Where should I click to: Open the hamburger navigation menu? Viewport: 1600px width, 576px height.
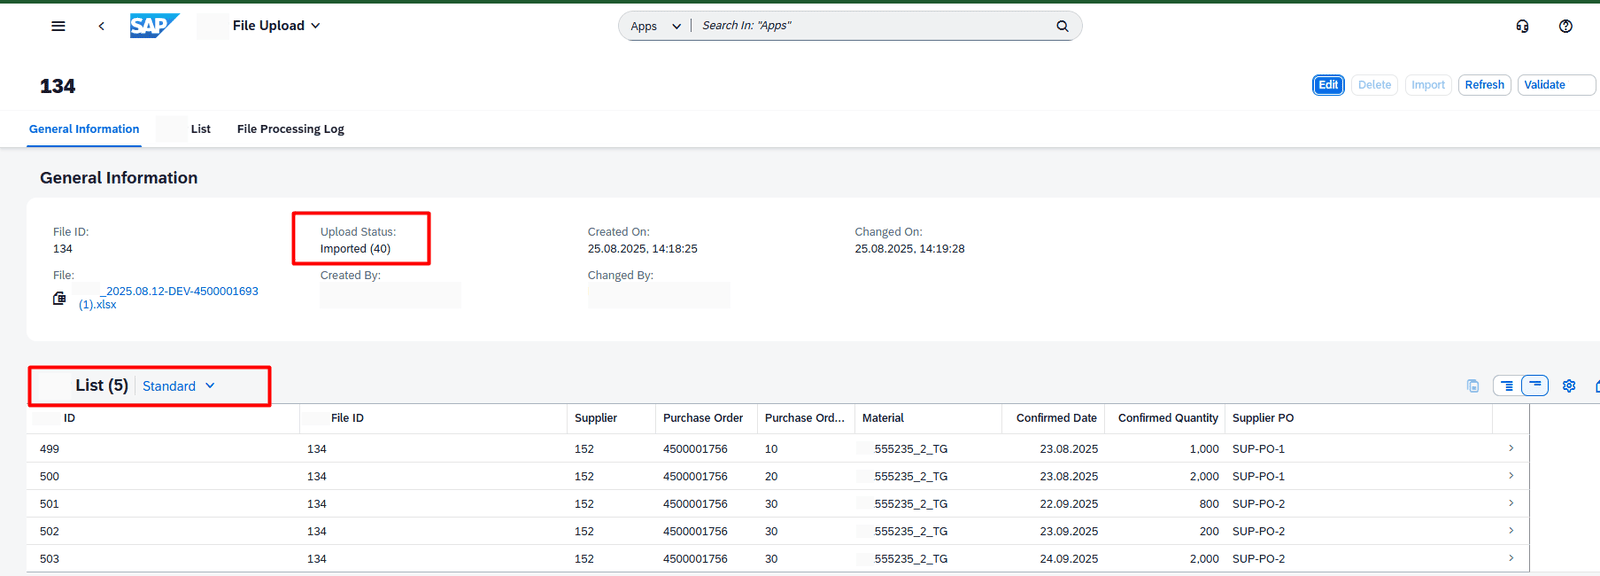pos(58,26)
